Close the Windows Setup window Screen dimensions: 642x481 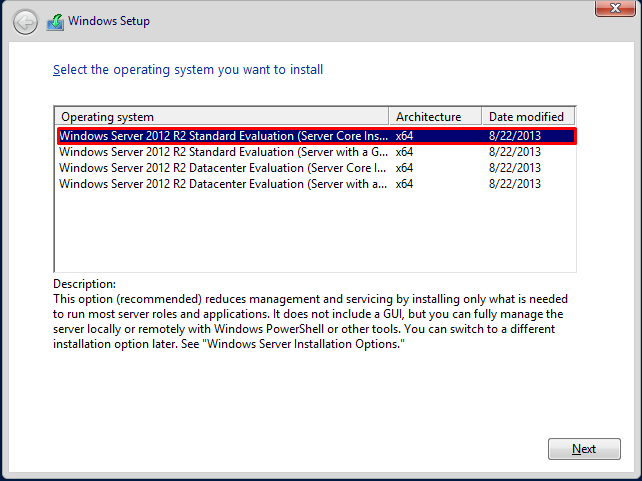[615, 8]
